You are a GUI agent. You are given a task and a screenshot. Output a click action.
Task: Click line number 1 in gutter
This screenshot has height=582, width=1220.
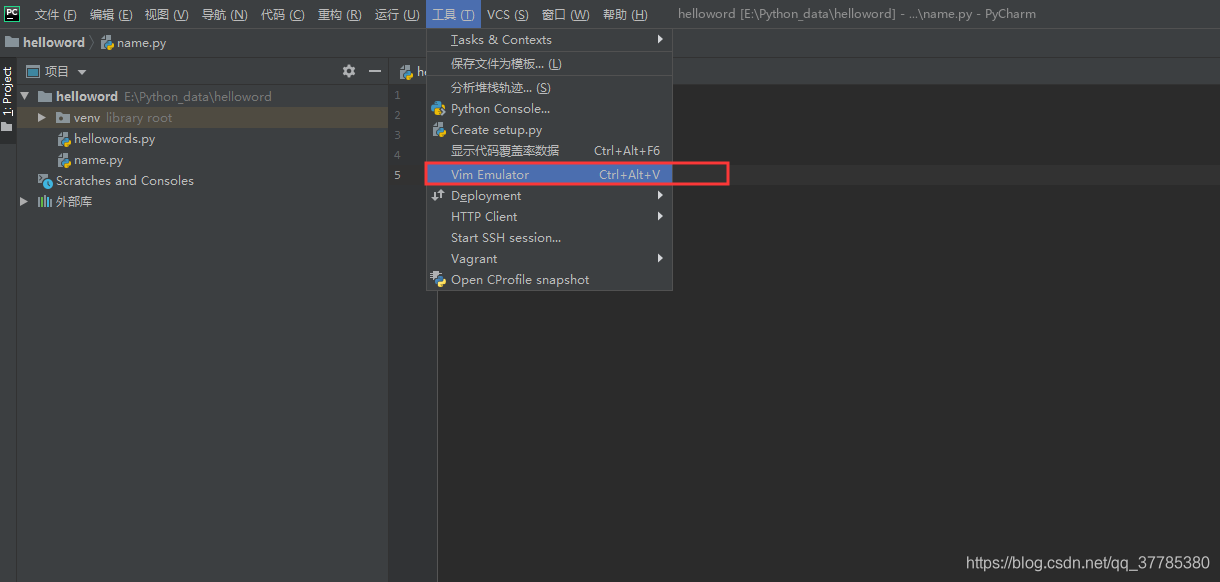398,95
